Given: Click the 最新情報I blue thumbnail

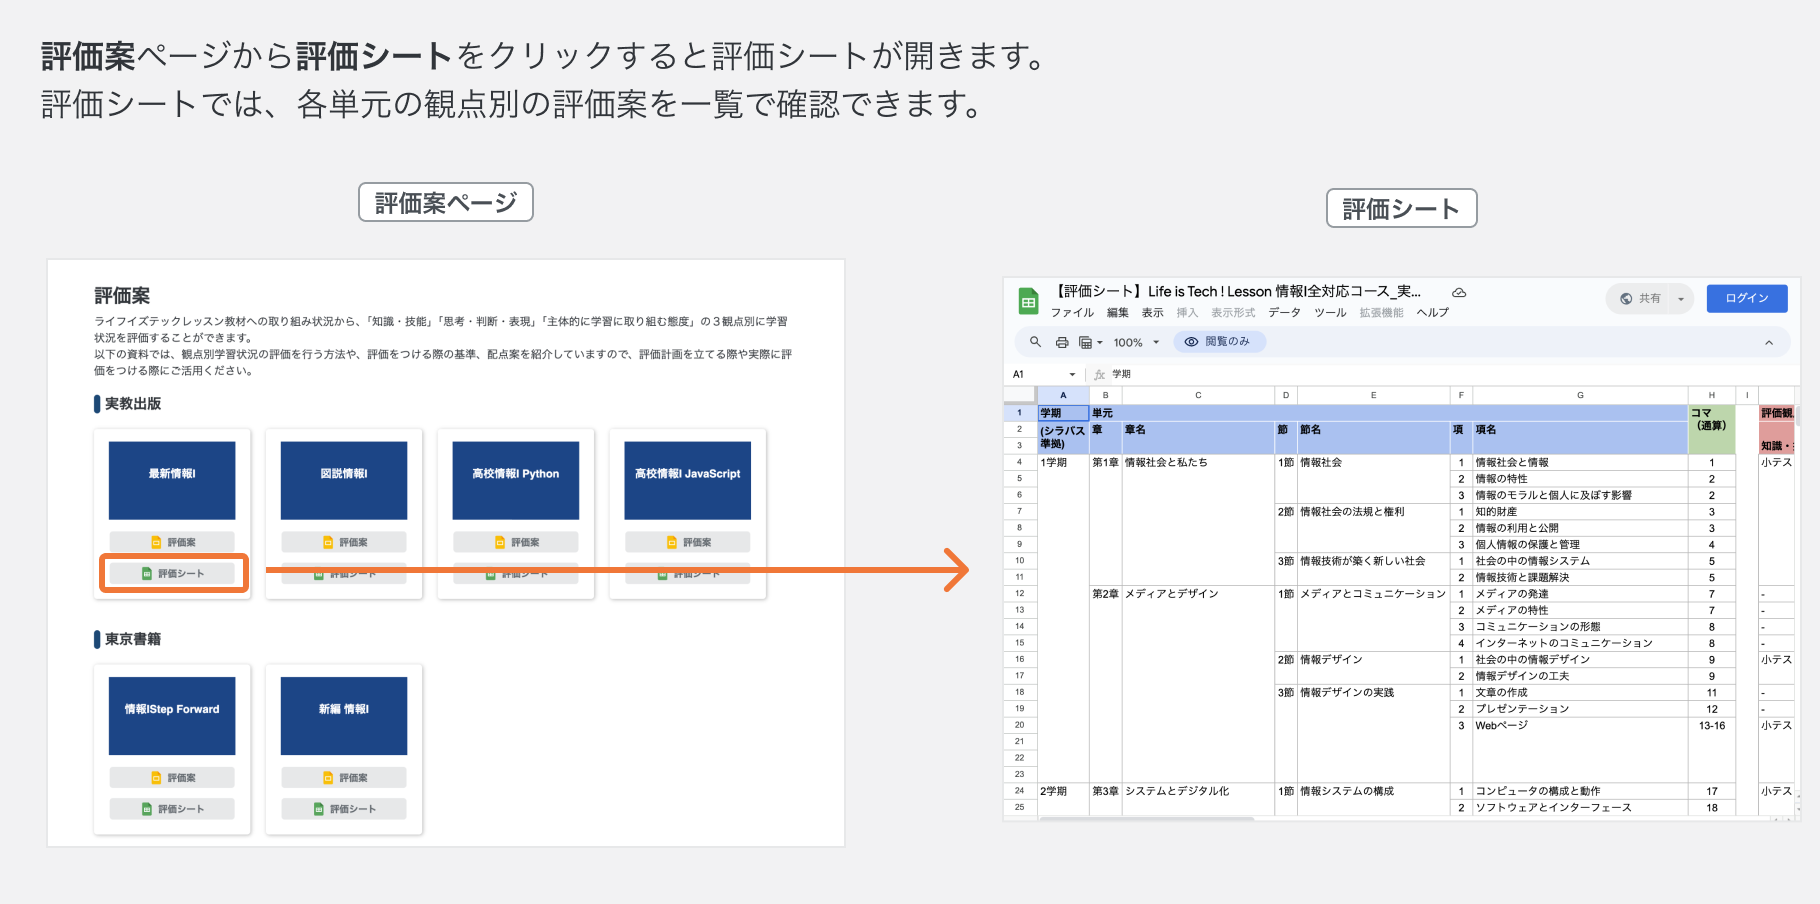Looking at the screenshot, I should pos(172,481).
